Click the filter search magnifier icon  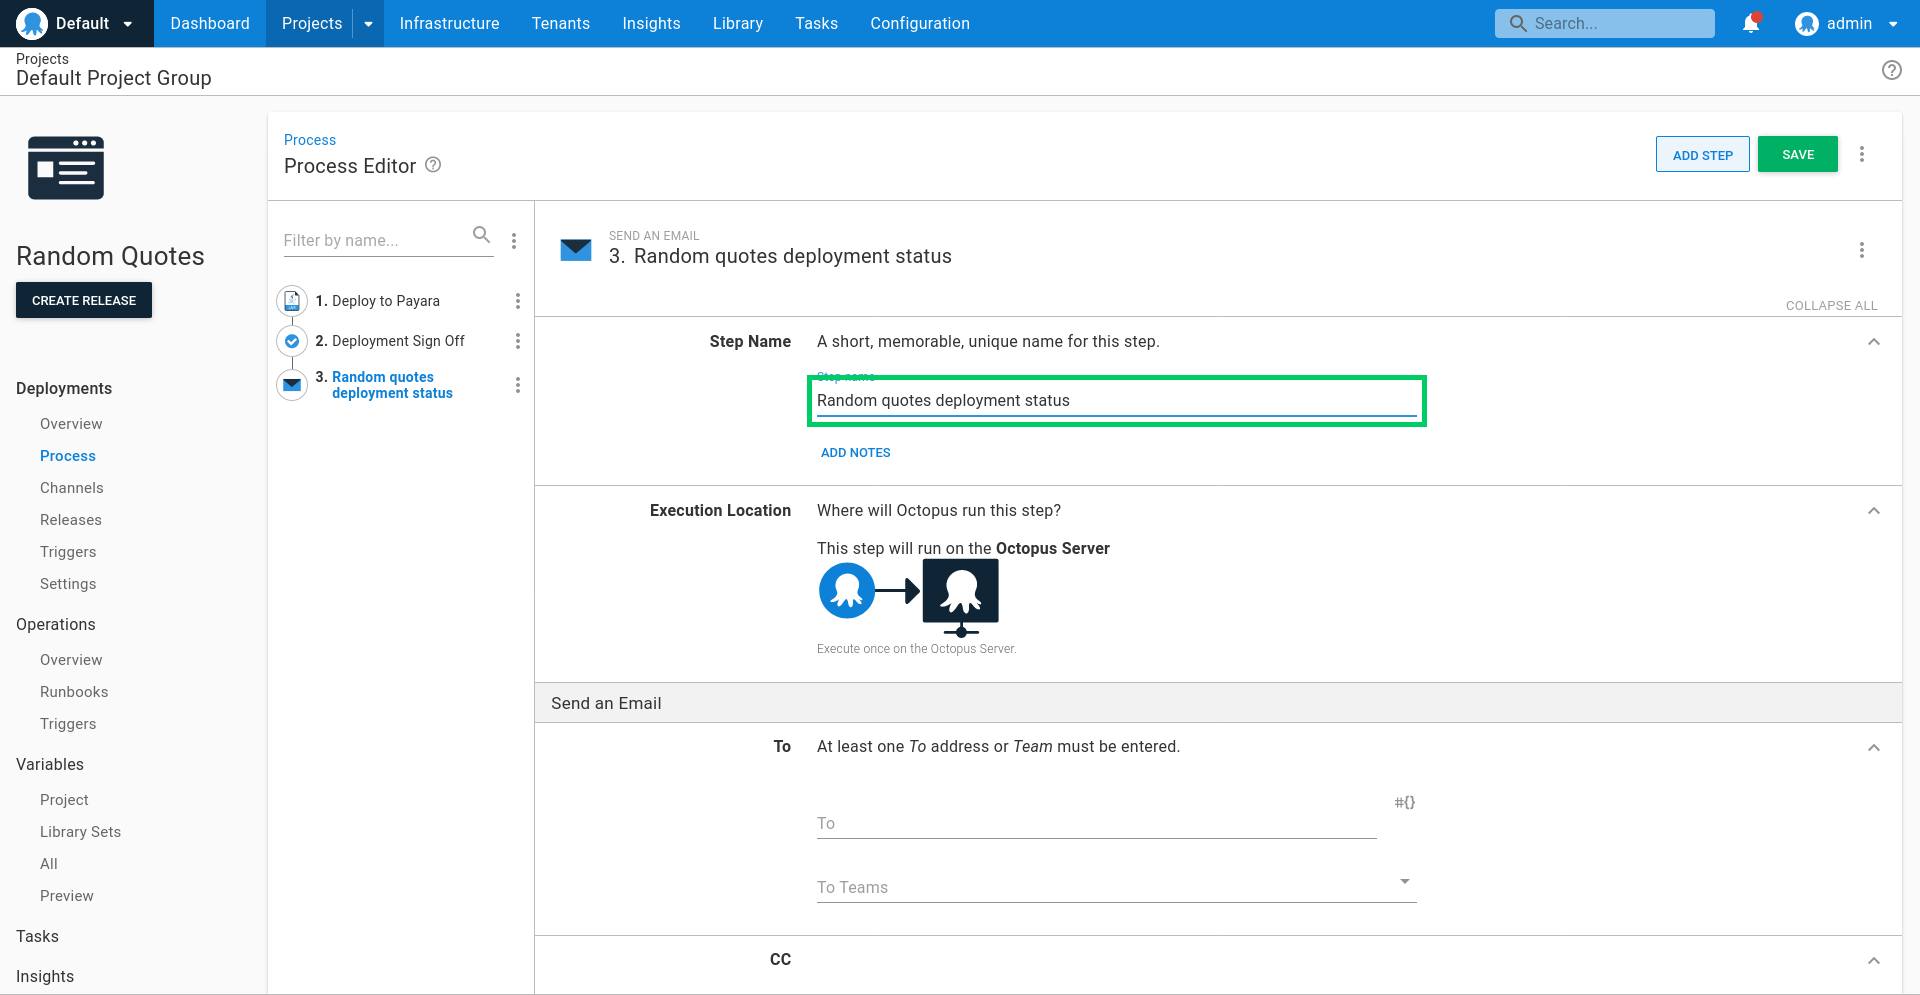[481, 235]
